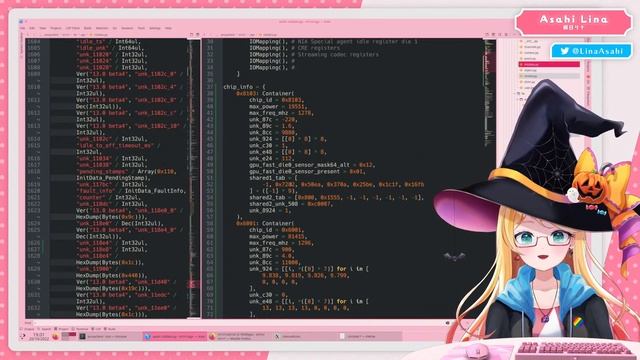Viewport: 640px width, 360px height.
Task: Select the red highlighted file in project tree
Action: (x=549, y=64)
